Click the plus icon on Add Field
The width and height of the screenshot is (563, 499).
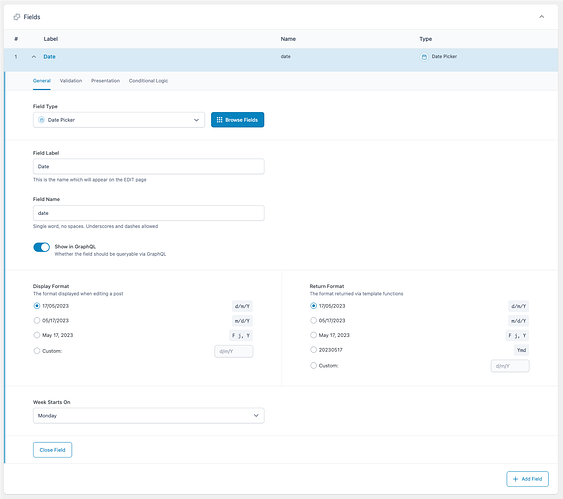(516, 479)
